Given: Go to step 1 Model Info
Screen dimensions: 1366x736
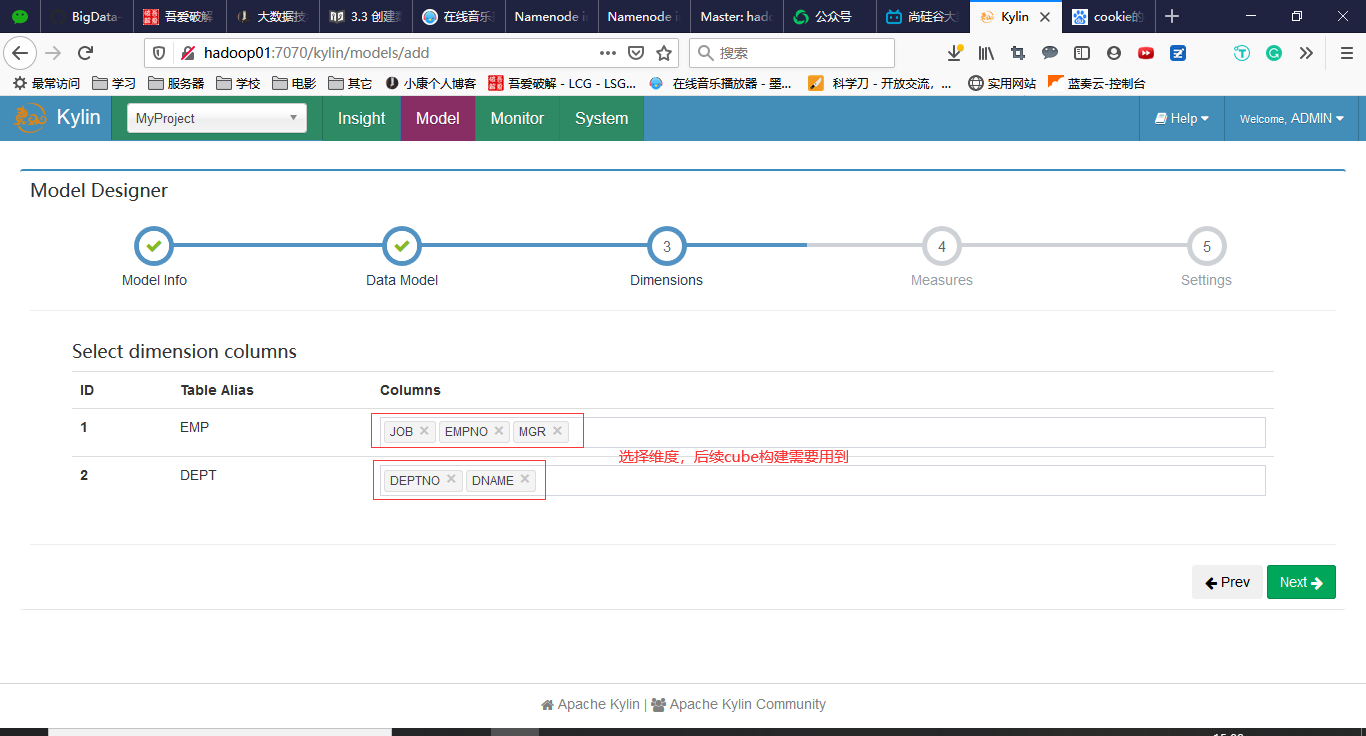Looking at the screenshot, I should [153, 246].
